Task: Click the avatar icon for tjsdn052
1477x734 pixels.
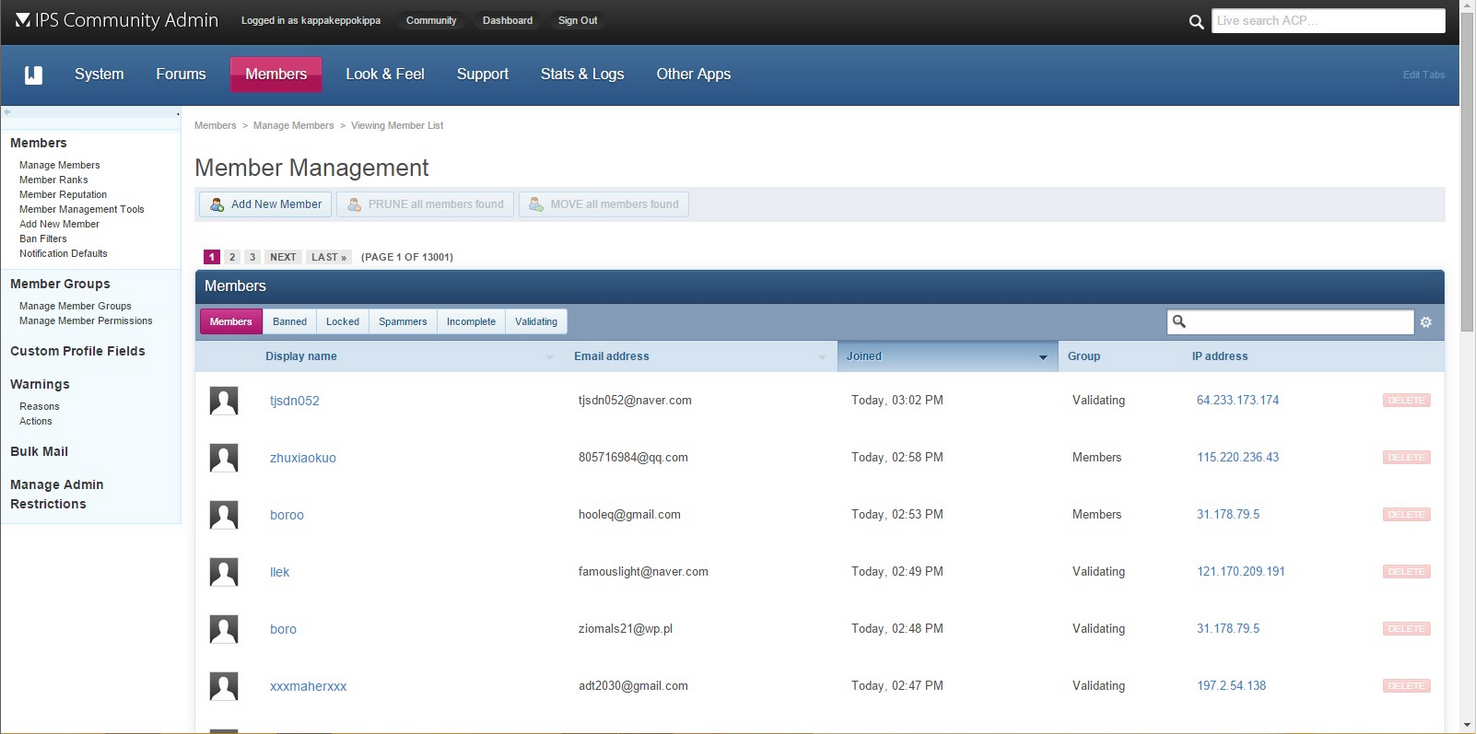Action: [x=224, y=401]
